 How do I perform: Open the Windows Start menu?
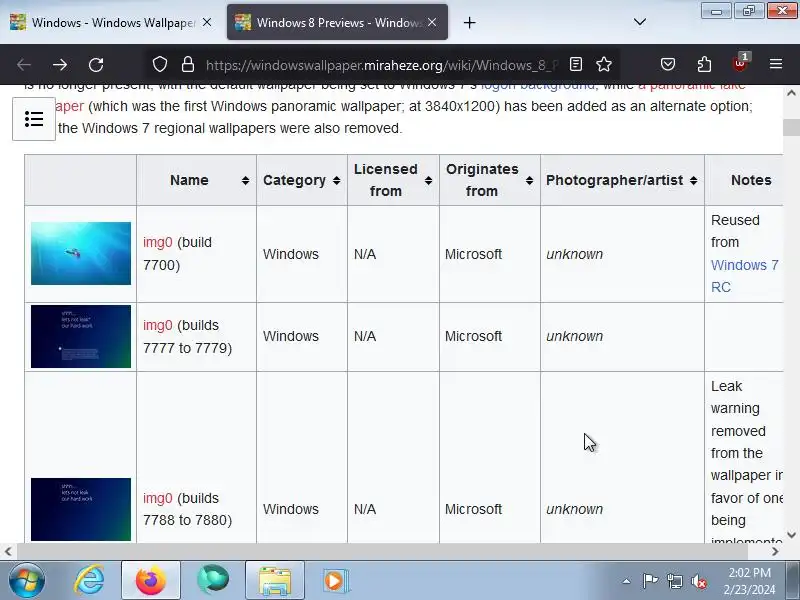(26, 580)
